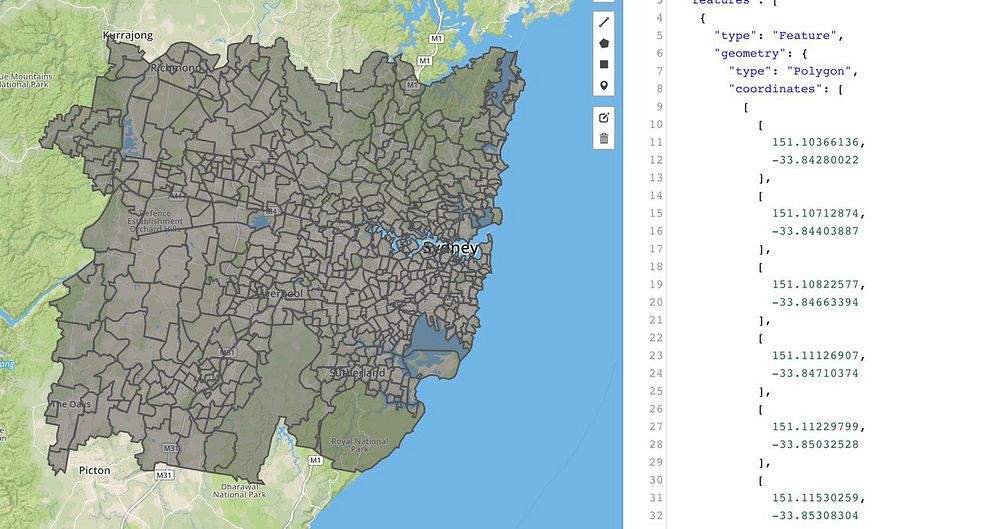This screenshot has height=529, width=1000.
Task: Click the Kurrajong place label
Action: click(128, 35)
